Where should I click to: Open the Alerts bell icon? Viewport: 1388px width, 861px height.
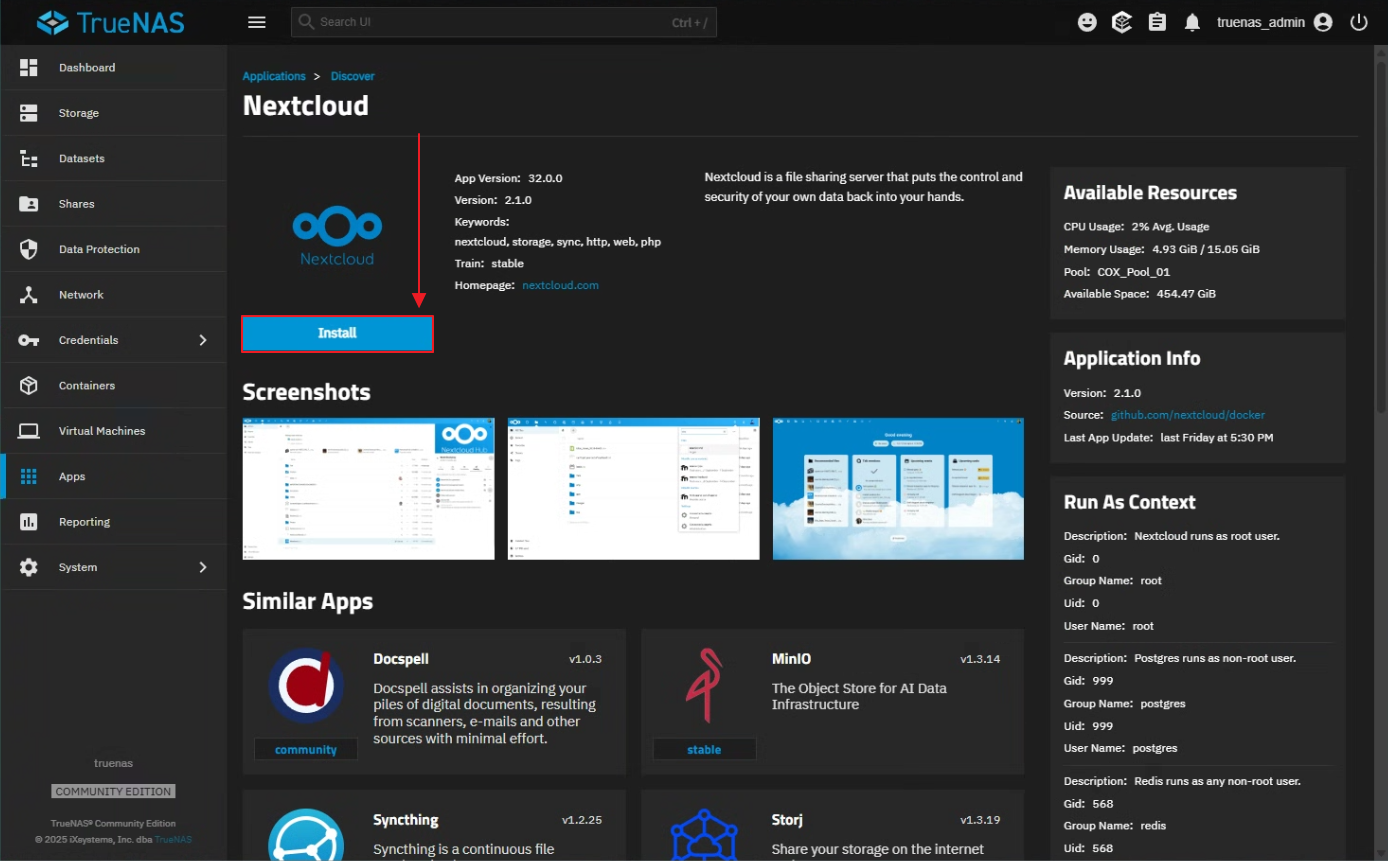coord(1192,22)
